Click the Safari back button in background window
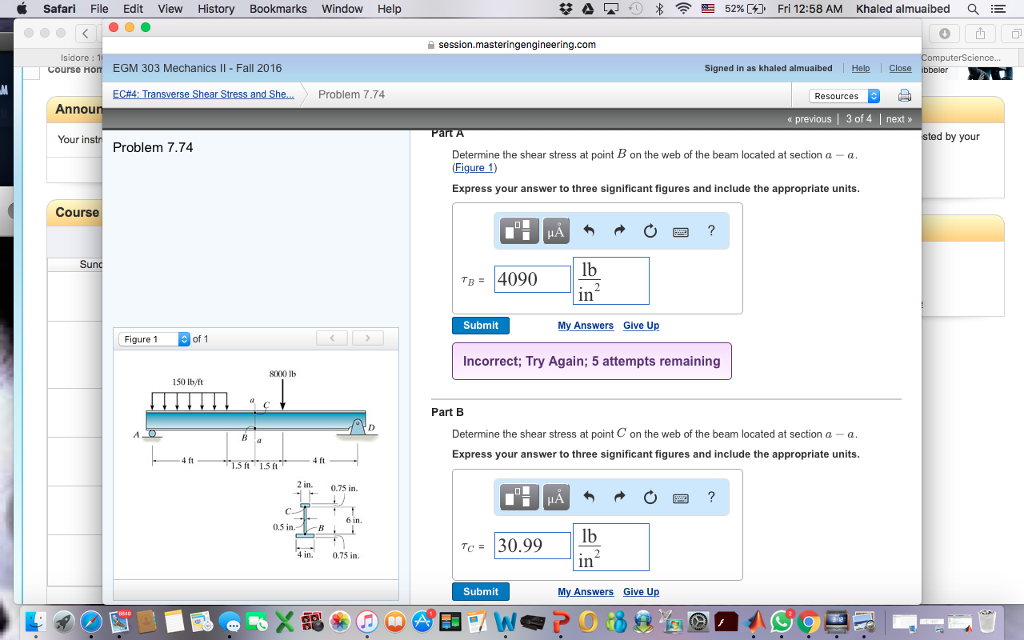The image size is (1024, 640). (85, 33)
